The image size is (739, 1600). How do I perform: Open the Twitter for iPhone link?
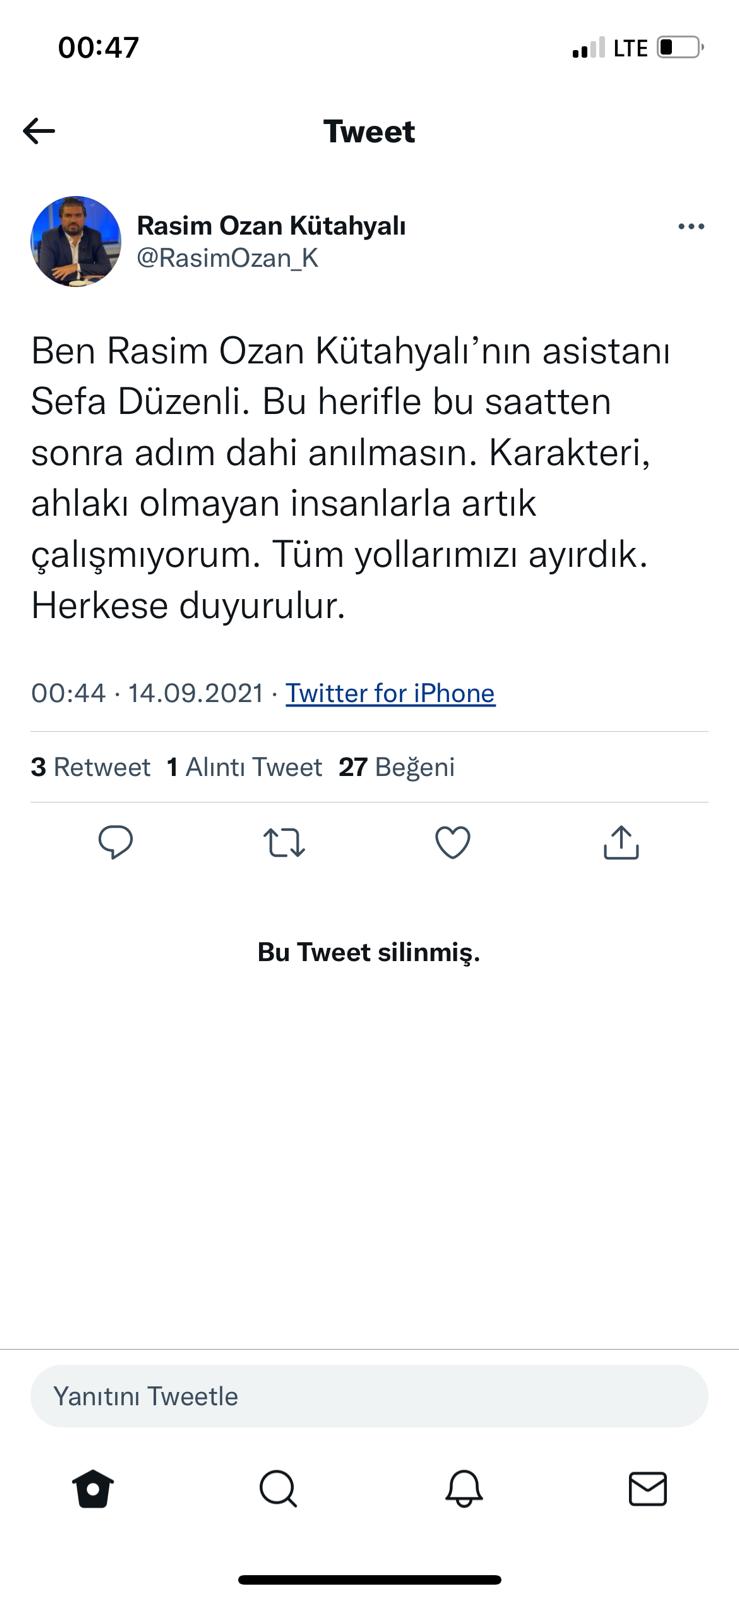pyautogui.click(x=390, y=693)
